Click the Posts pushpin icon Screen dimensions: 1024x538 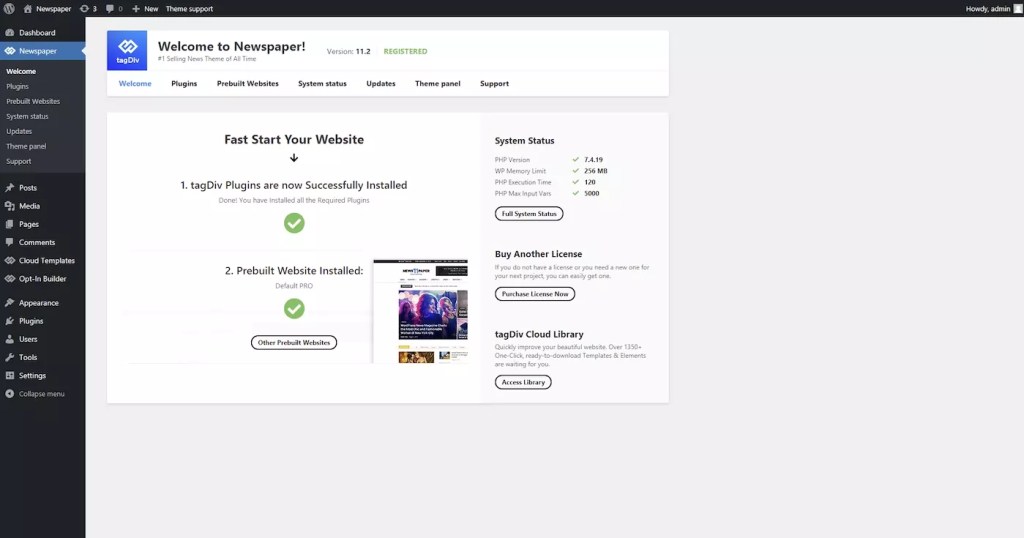point(10,187)
